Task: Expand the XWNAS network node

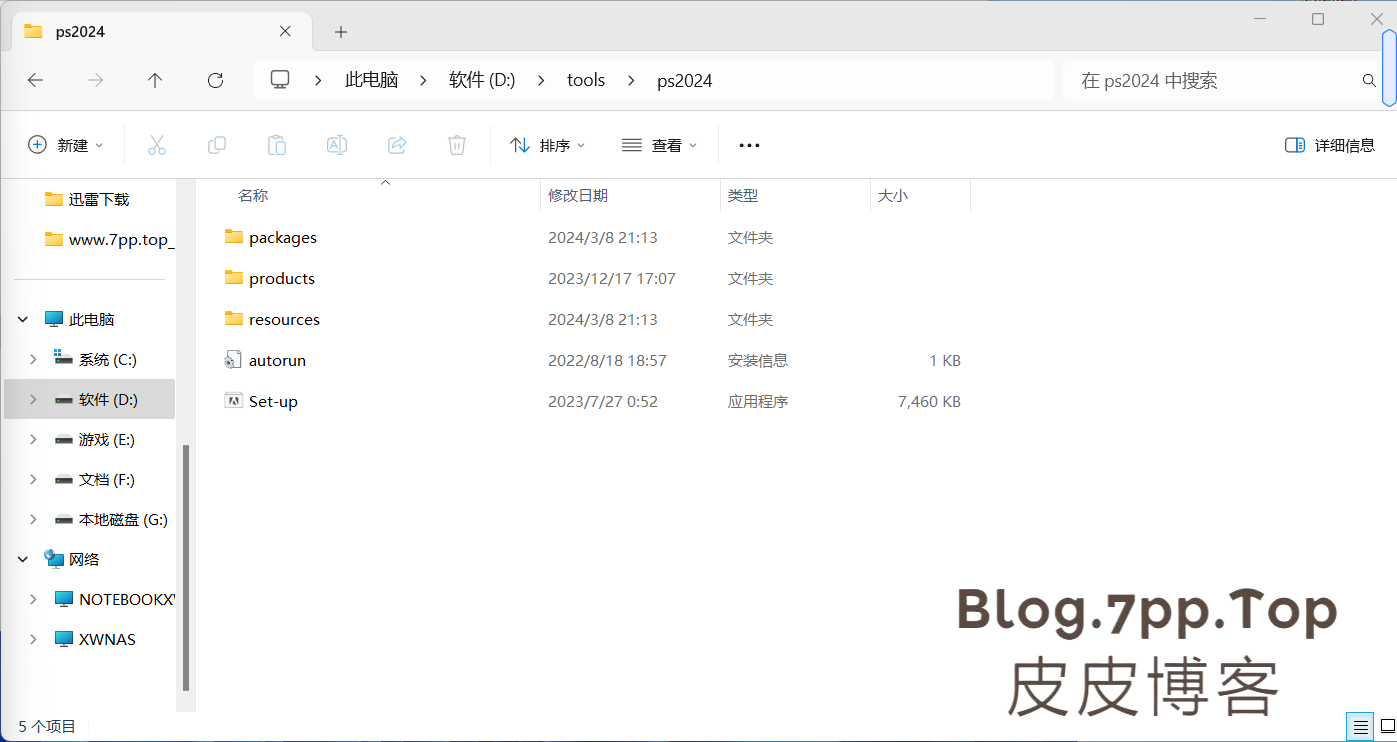Action: click(33, 639)
